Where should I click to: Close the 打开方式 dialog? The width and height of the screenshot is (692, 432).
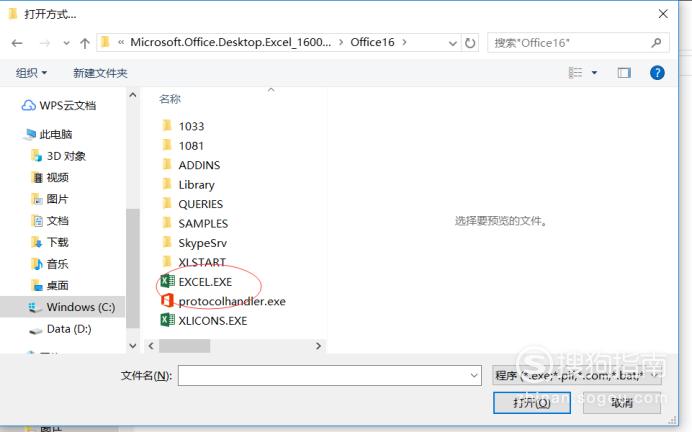tap(663, 14)
